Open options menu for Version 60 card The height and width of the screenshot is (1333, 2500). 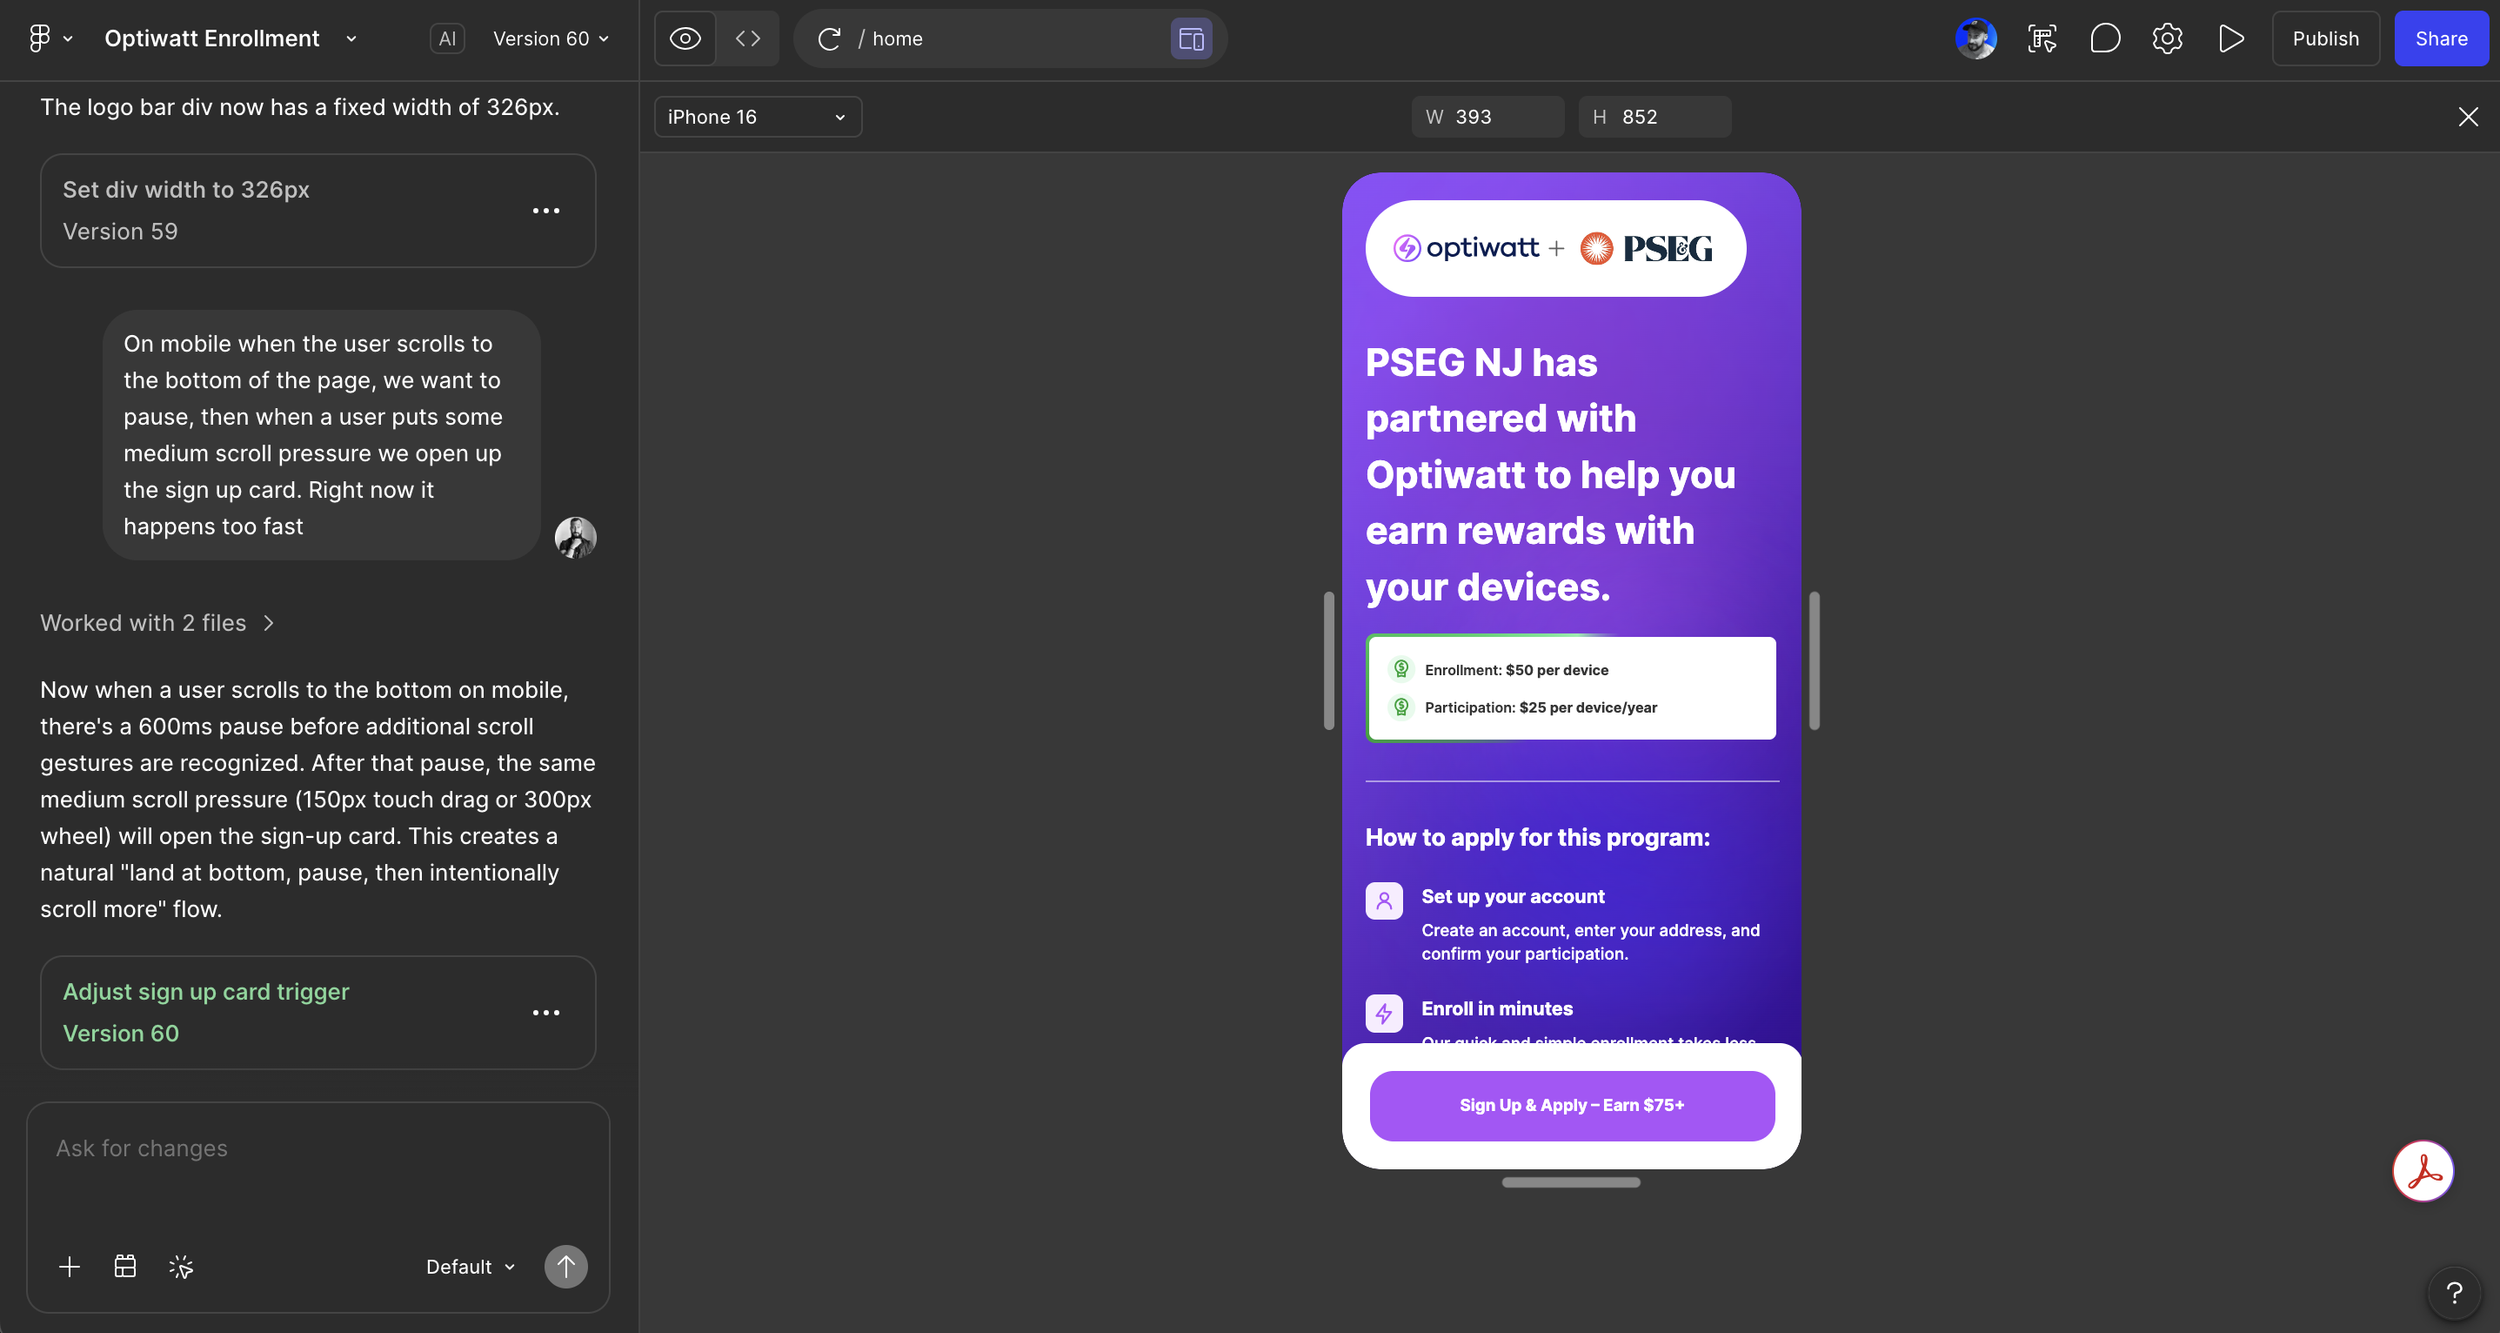tap(546, 1012)
